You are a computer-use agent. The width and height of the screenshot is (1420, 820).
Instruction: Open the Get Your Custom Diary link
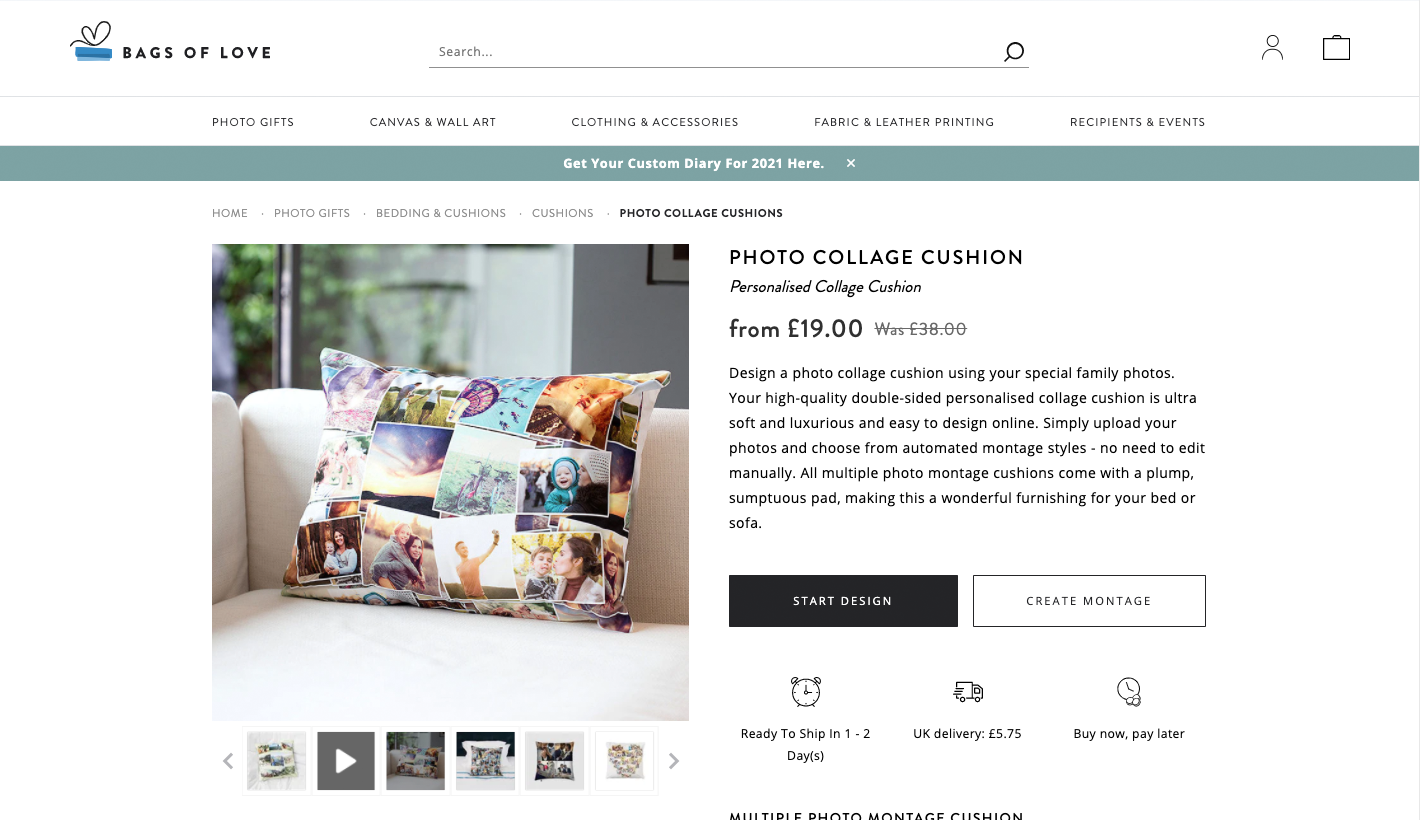694,163
